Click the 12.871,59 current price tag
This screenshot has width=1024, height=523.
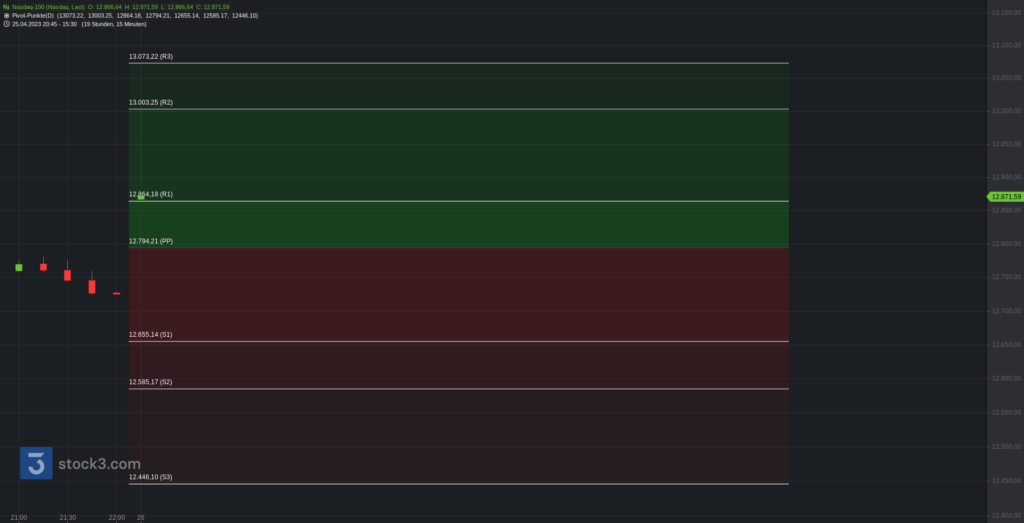click(1005, 197)
